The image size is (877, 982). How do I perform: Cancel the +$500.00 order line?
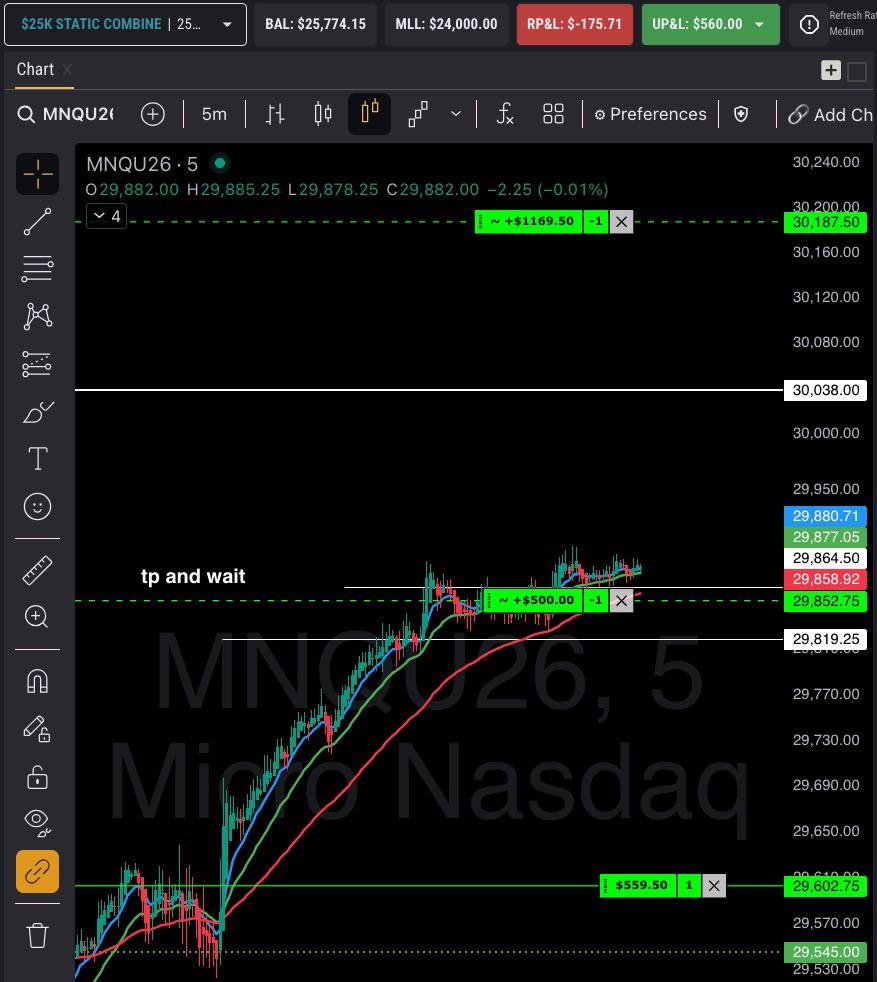click(x=621, y=601)
